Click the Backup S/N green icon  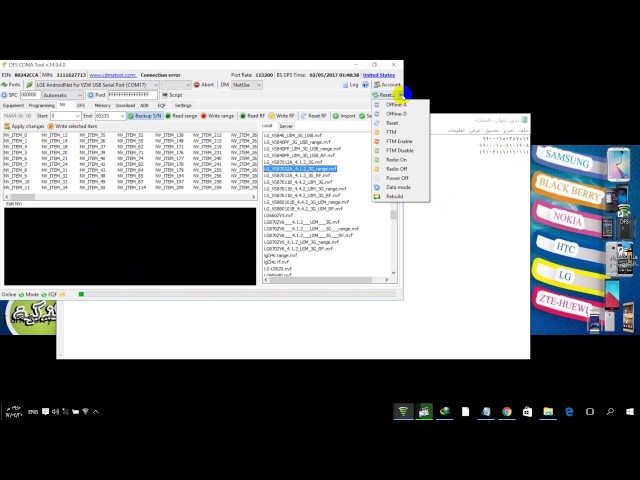coord(131,116)
